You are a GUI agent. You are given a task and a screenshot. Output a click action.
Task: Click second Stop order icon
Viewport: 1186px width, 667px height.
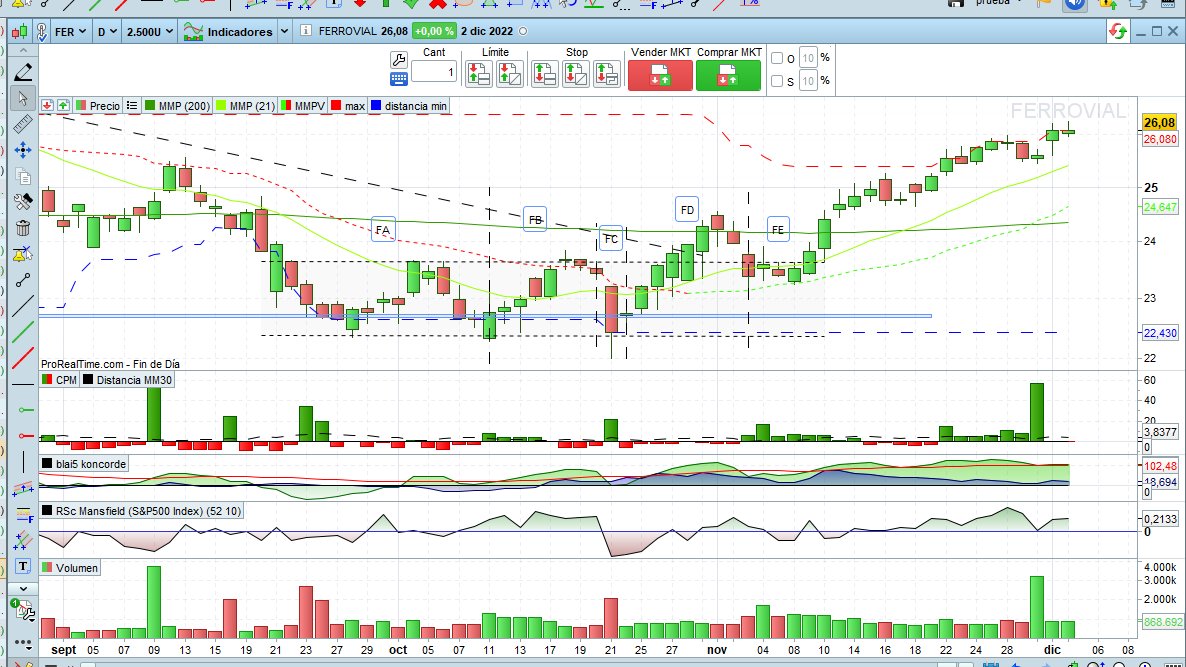(576, 74)
